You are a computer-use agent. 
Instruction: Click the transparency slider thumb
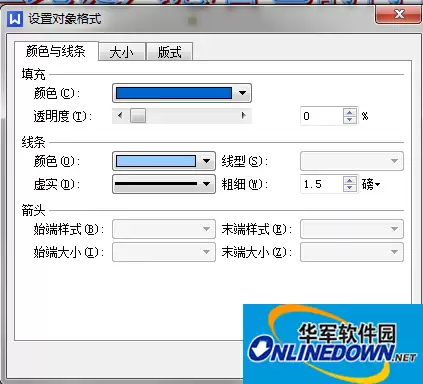(x=138, y=116)
